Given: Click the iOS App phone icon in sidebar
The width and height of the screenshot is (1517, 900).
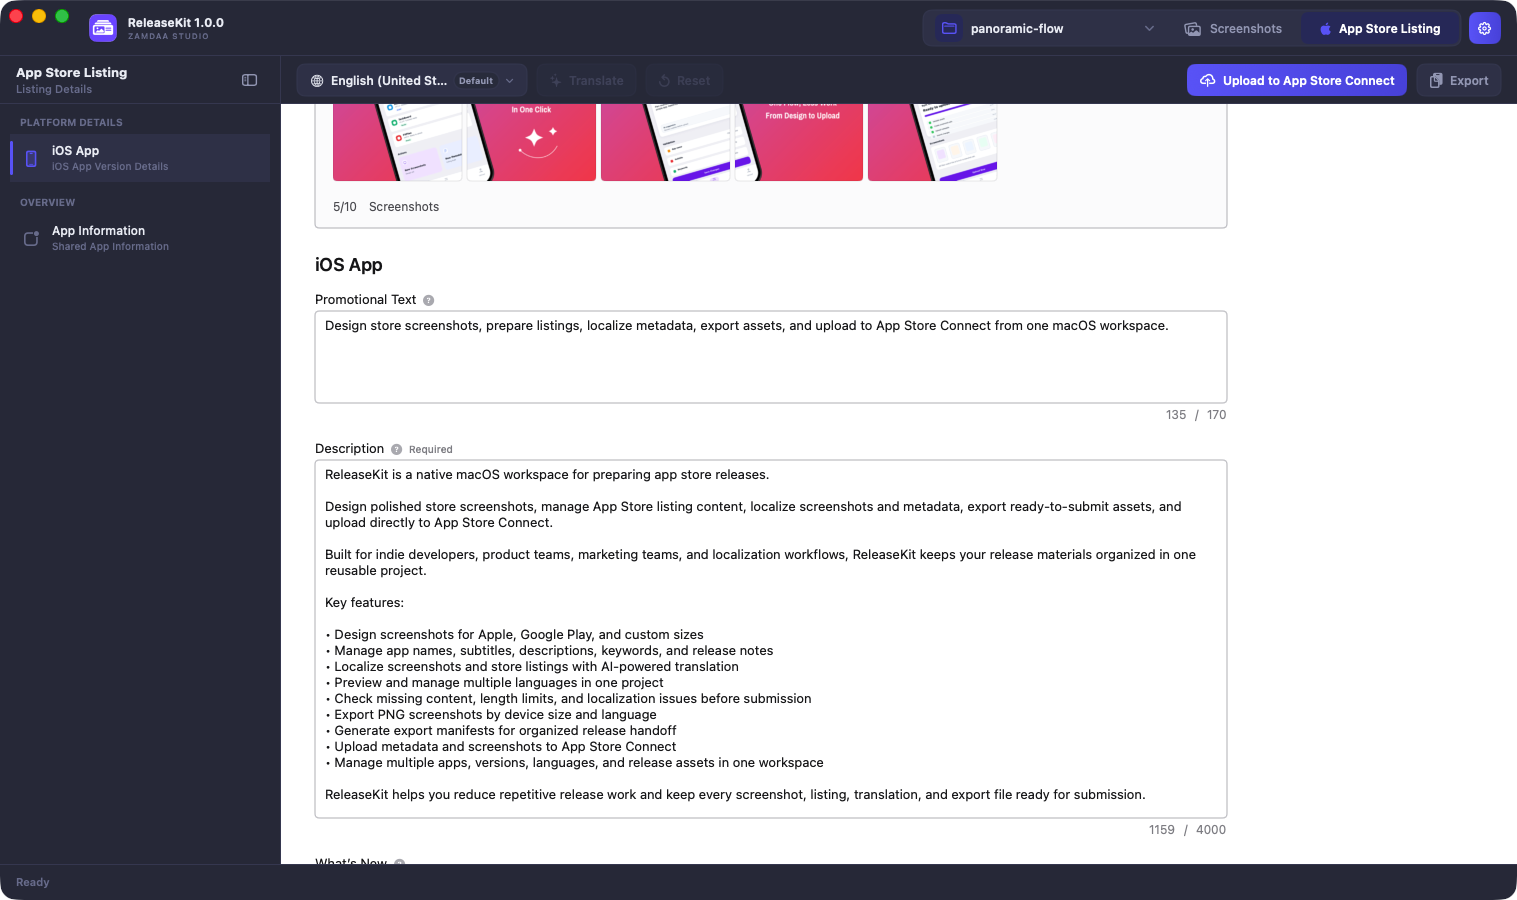Looking at the screenshot, I should pos(31,158).
